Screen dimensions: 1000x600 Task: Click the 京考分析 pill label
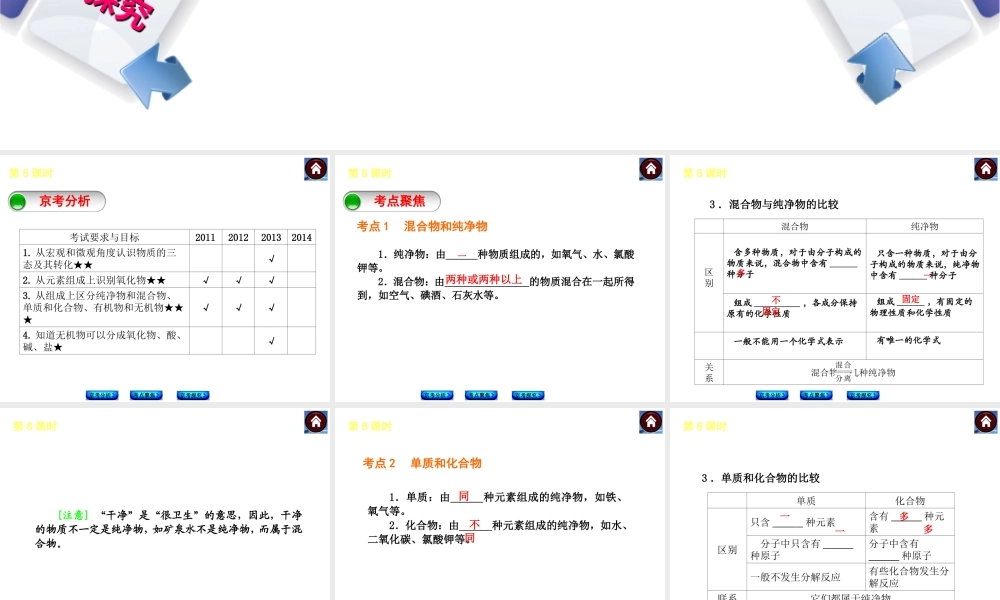coord(57,201)
